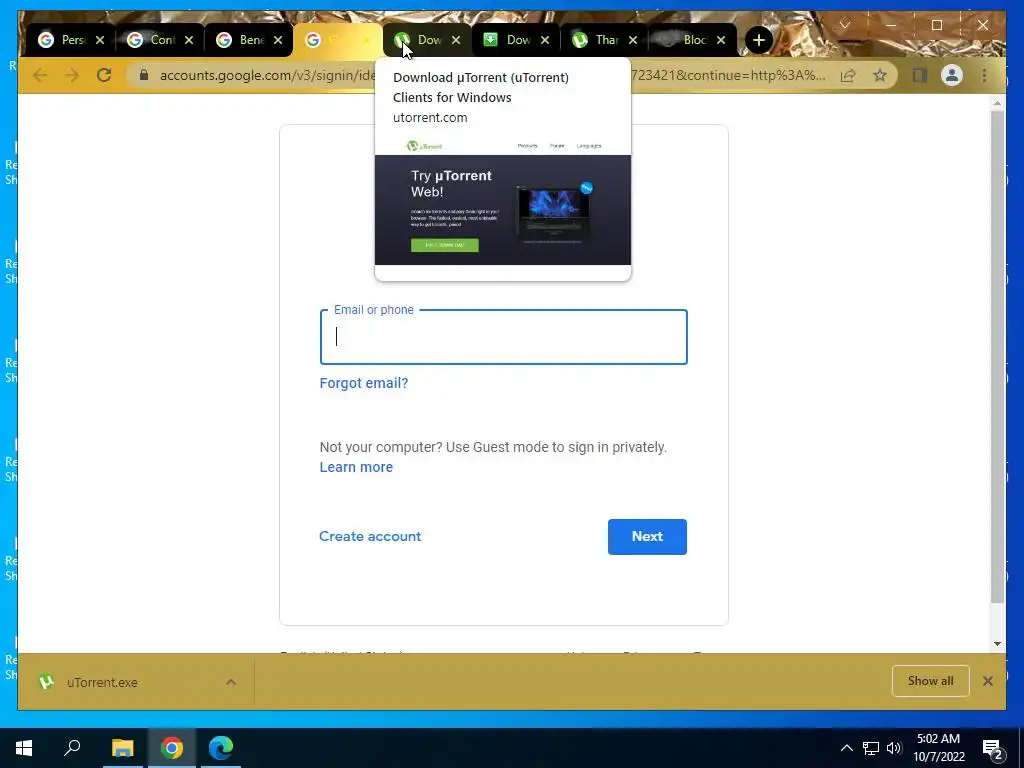
Task: Click the Chrome taskbar icon
Action: 172,748
